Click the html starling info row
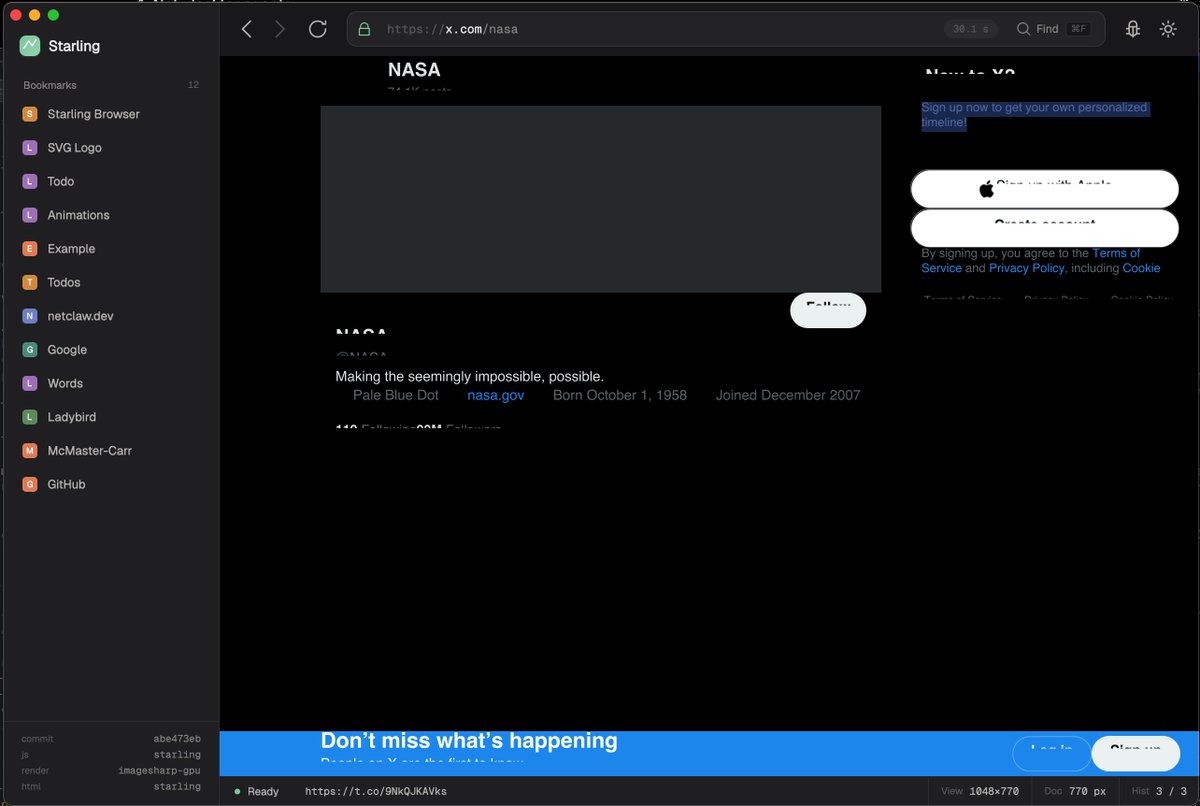The width and height of the screenshot is (1200, 806). pyautogui.click(x=110, y=787)
